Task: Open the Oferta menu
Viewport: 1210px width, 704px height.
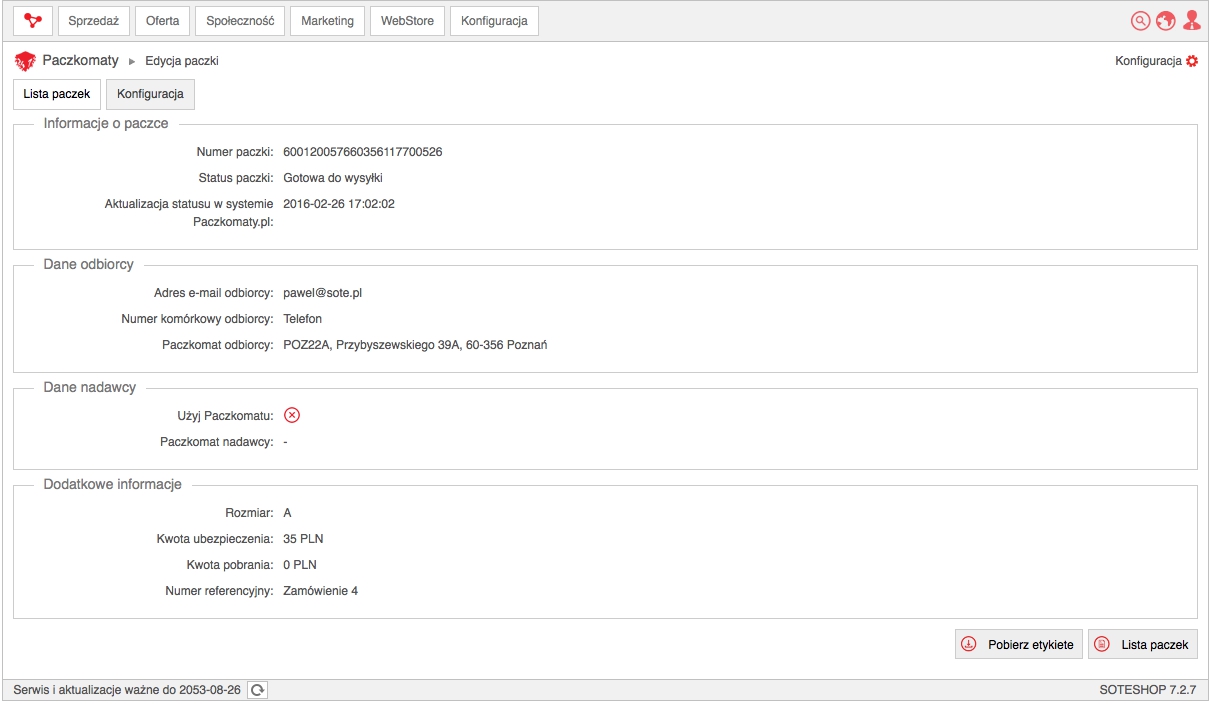Action: click(x=162, y=21)
